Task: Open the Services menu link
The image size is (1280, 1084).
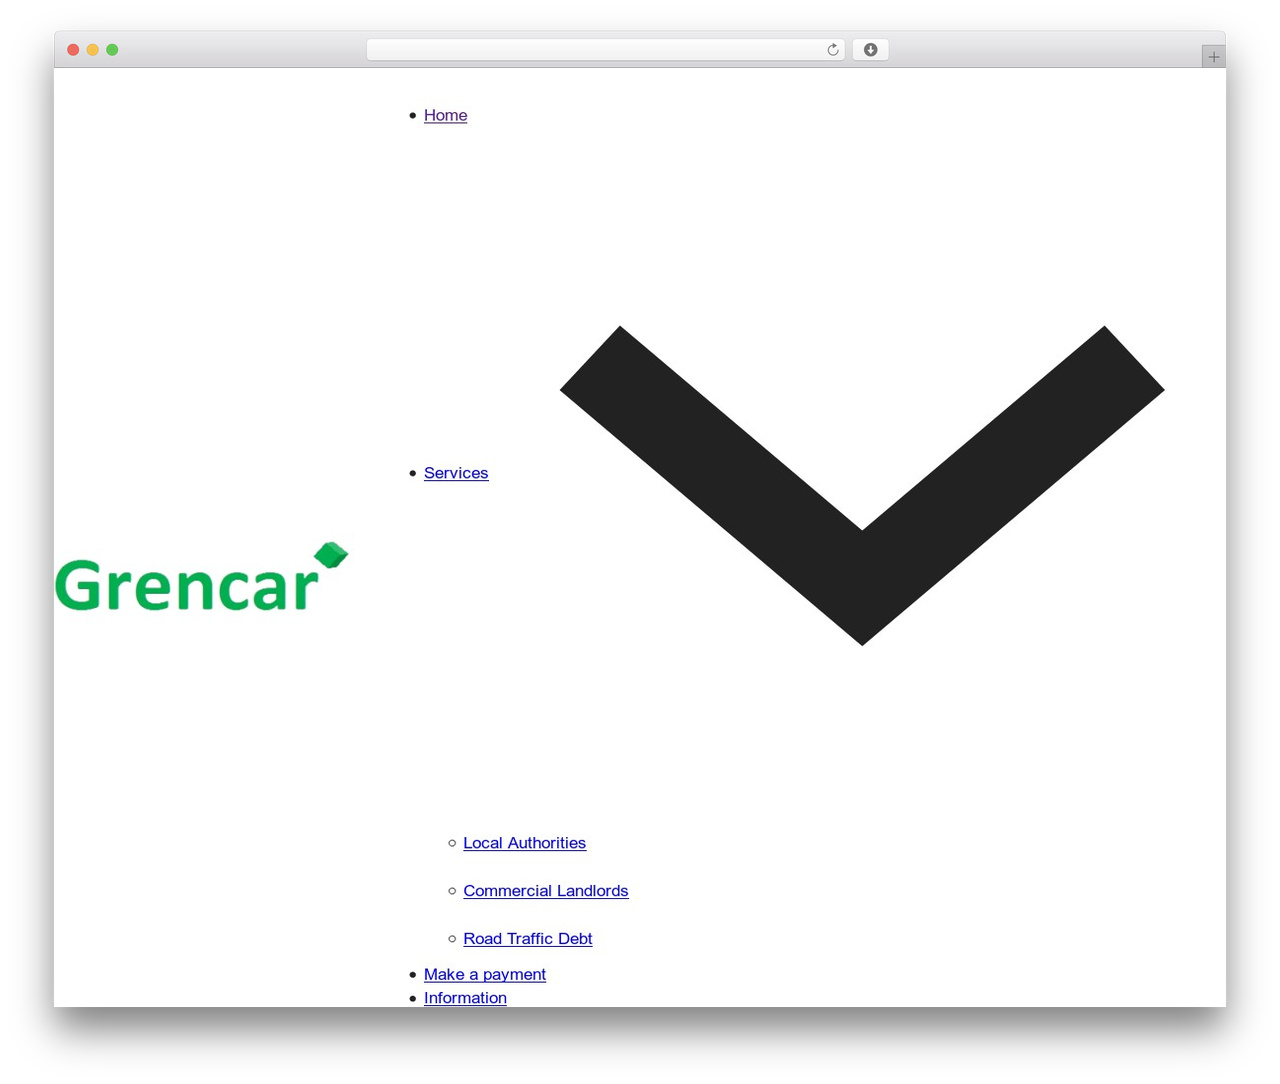Action: click(x=456, y=473)
